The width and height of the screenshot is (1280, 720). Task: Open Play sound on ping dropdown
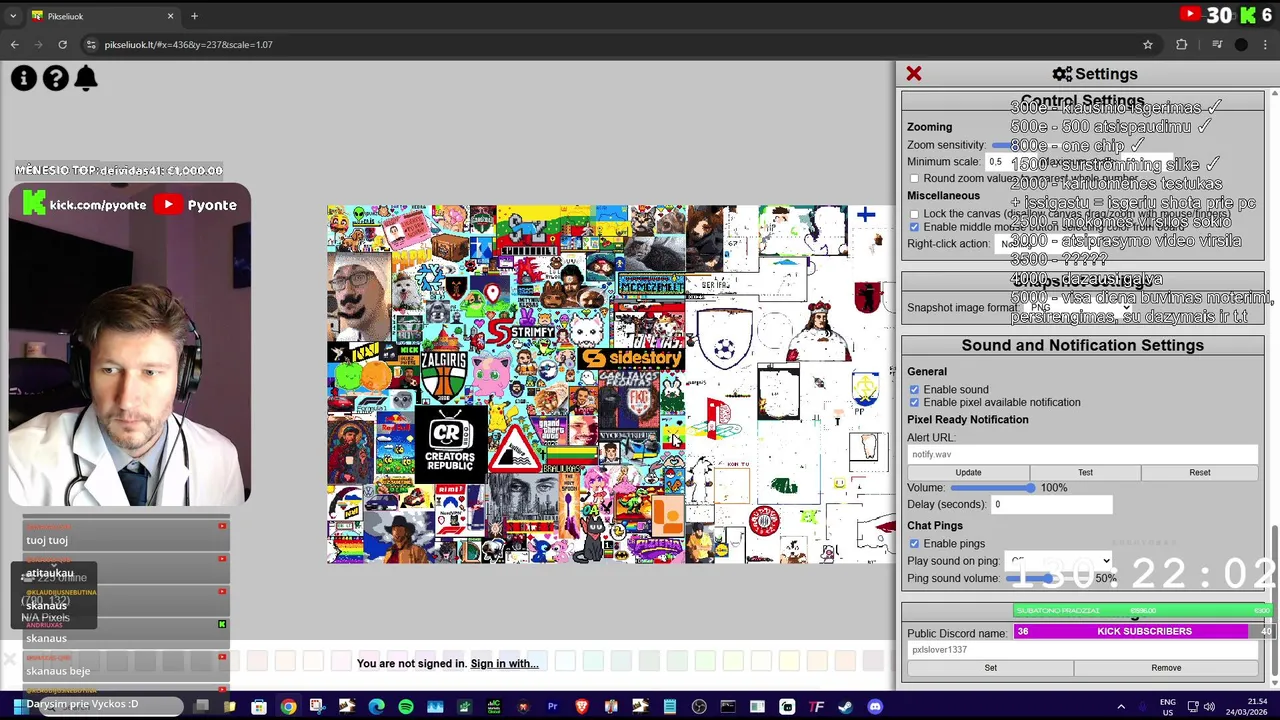[x=1058, y=561]
